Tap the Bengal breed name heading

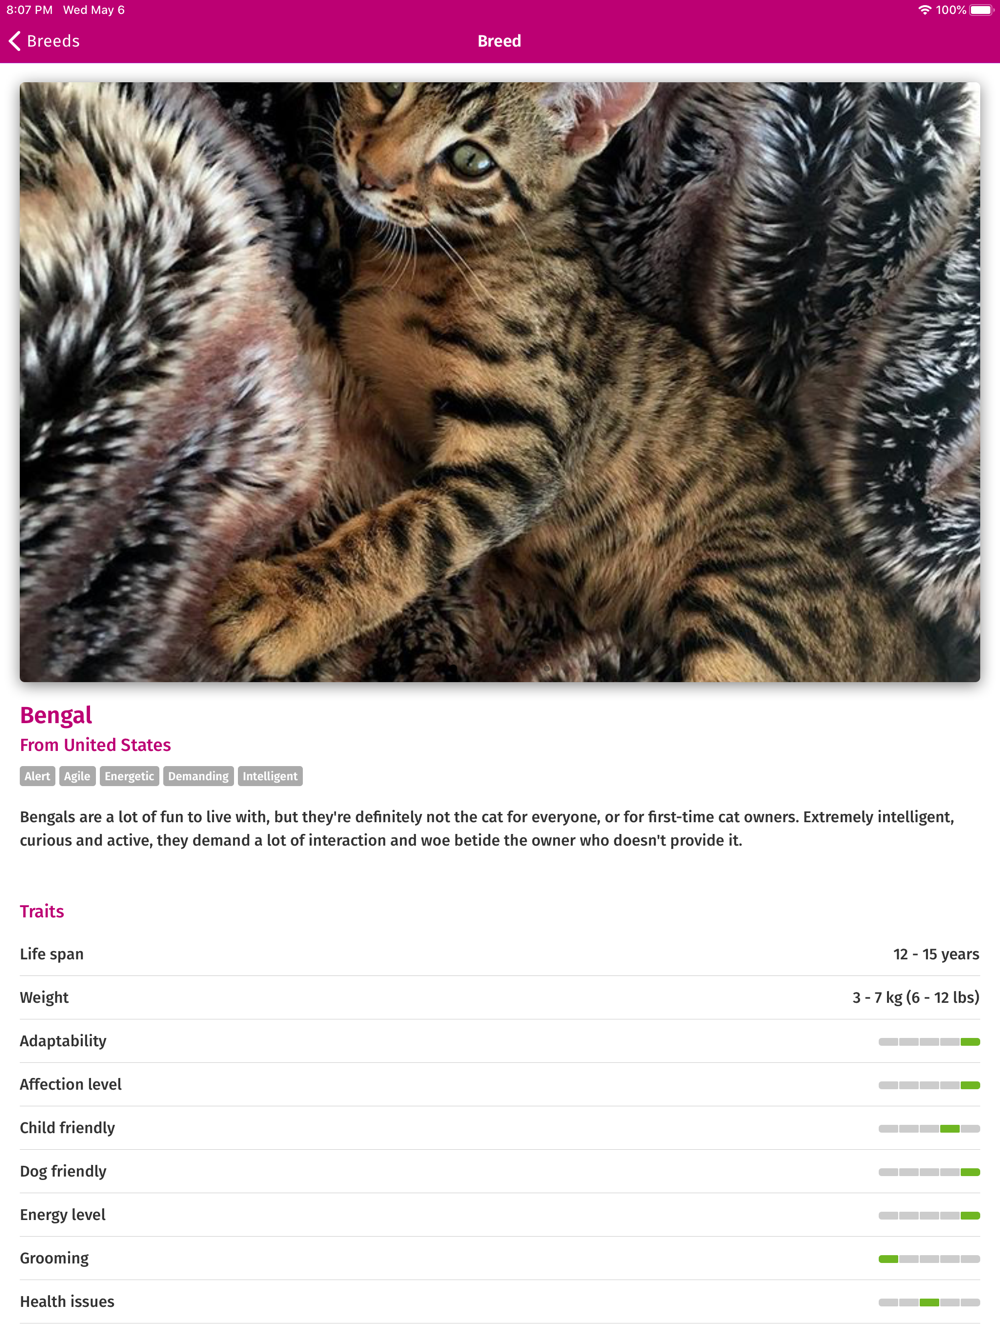pyautogui.click(x=56, y=715)
